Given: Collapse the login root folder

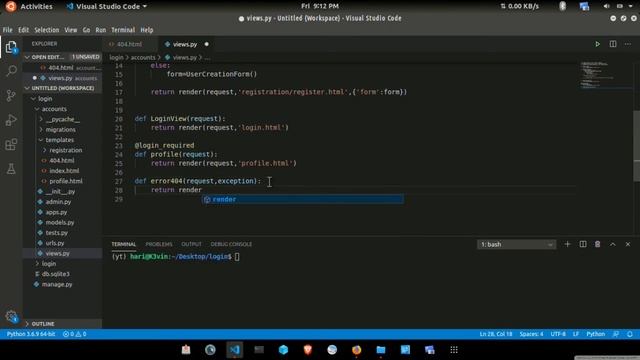Looking at the screenshot, I should tap(45, 98).
